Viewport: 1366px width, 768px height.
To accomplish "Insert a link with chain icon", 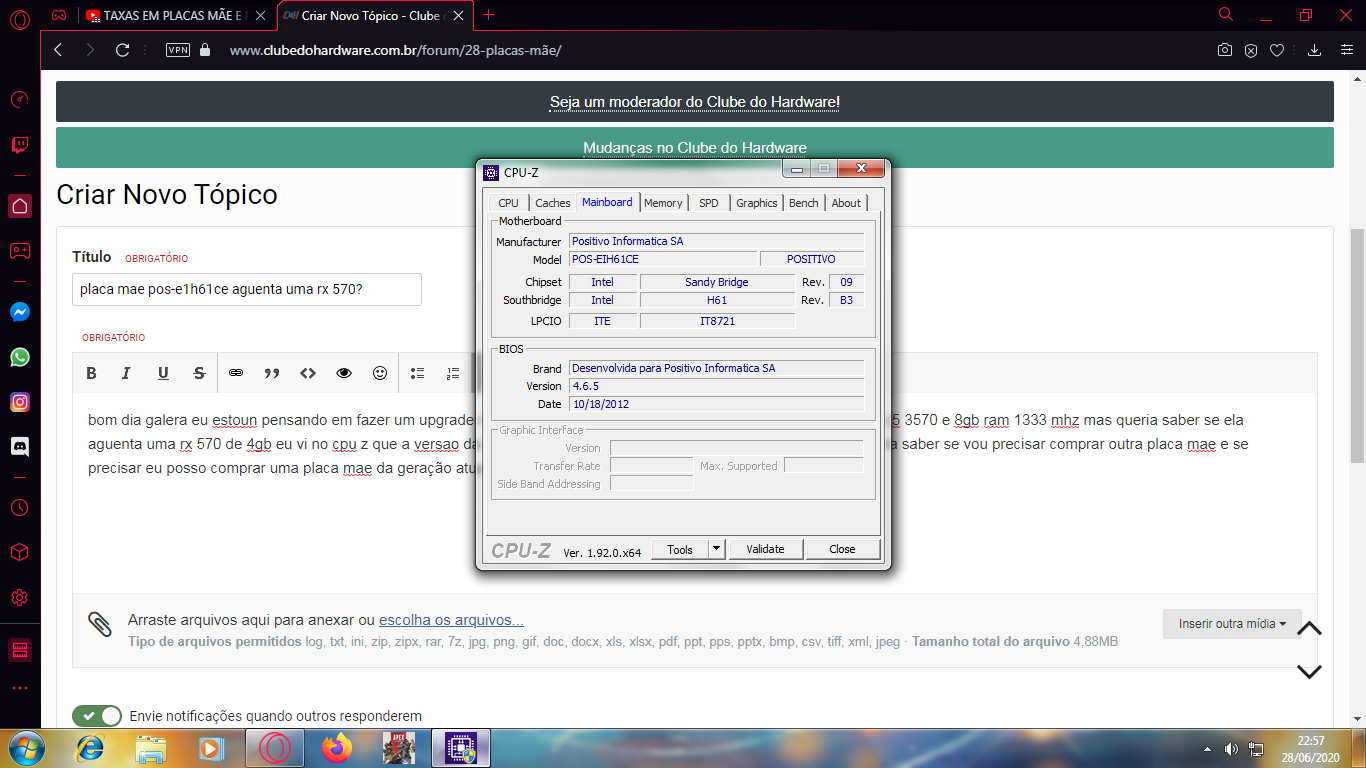I will [x=236, y=373].
